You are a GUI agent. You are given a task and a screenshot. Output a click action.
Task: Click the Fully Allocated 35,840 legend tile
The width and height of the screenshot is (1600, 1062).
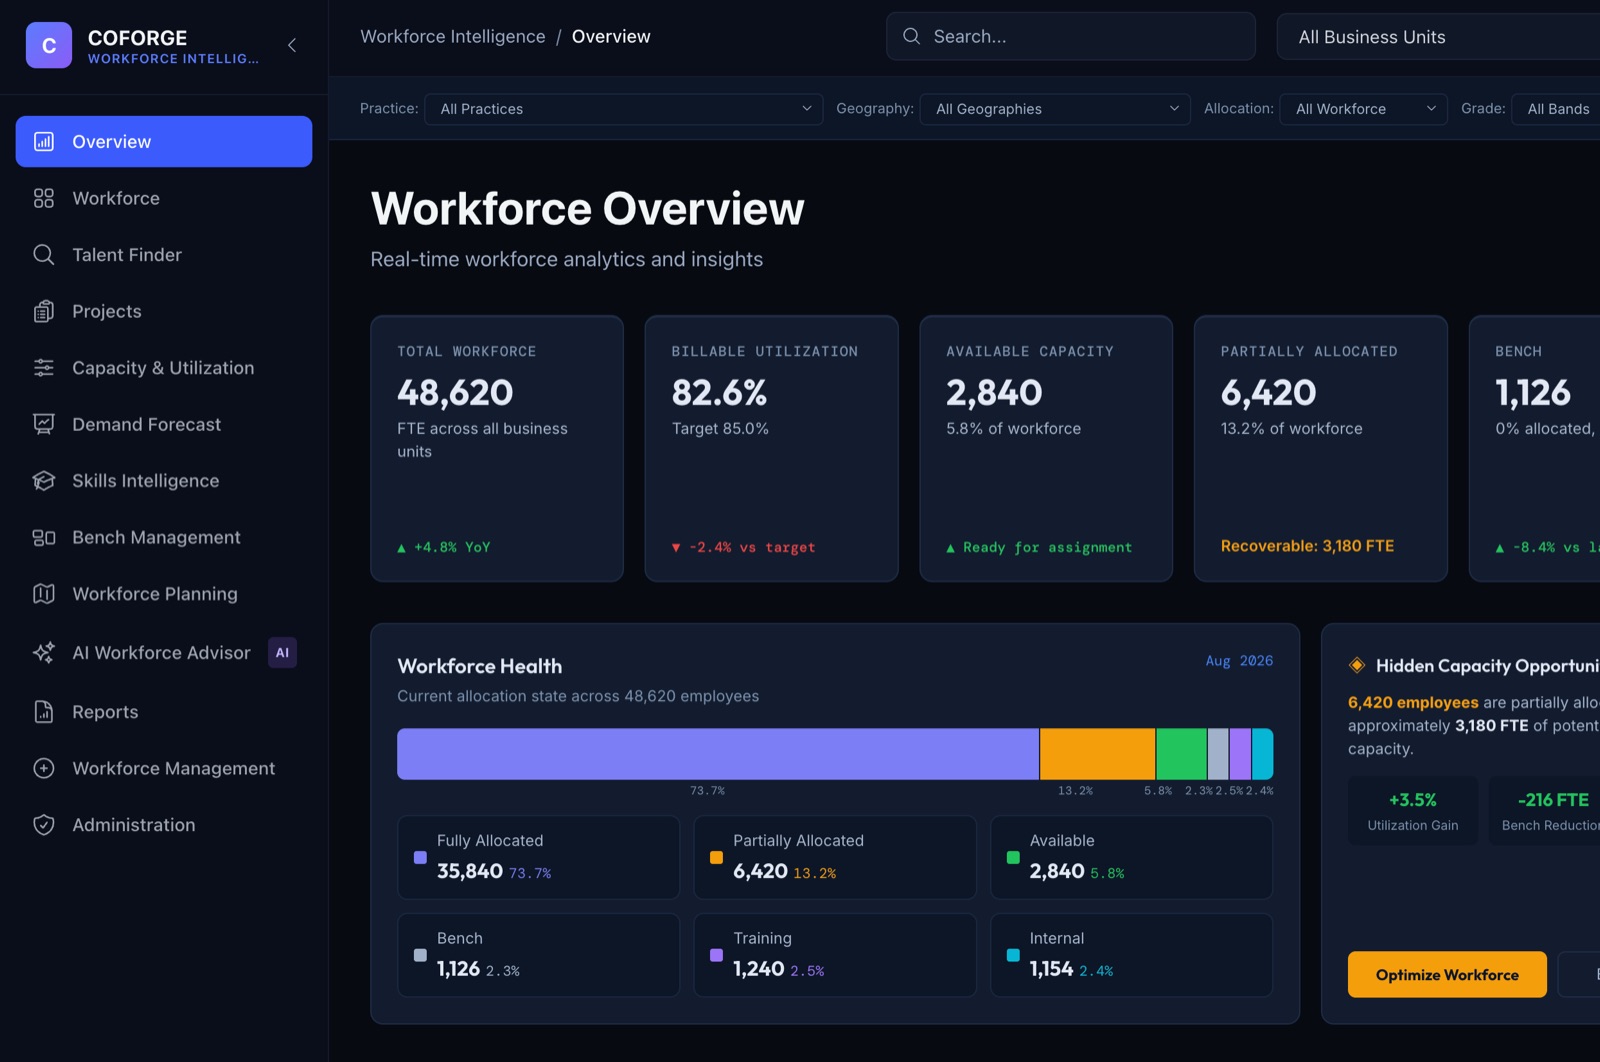tap(538, 857)
